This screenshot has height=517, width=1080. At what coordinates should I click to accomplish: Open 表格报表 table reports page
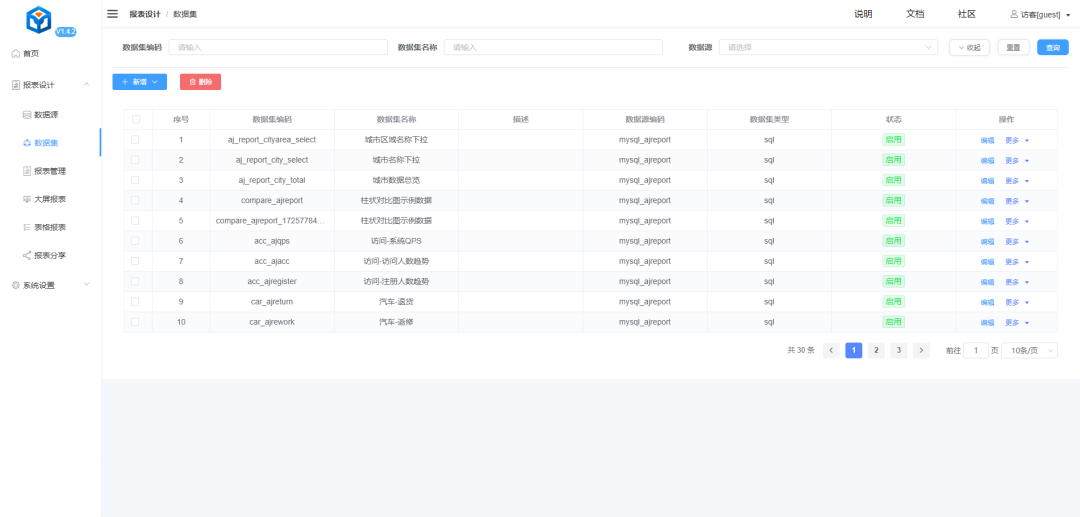pyautogui.click(x=50, y=227)
